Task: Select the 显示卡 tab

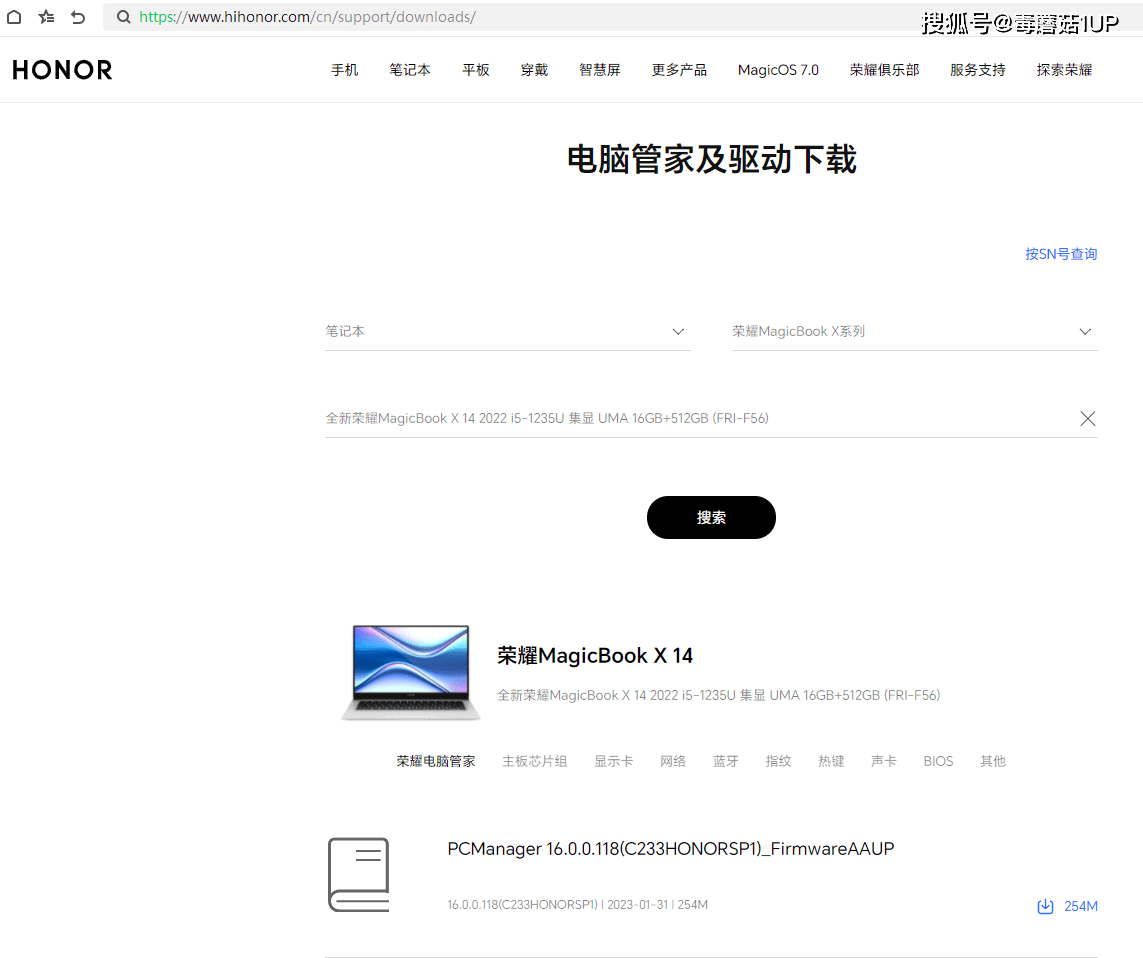Action: (x=614, y=761)
